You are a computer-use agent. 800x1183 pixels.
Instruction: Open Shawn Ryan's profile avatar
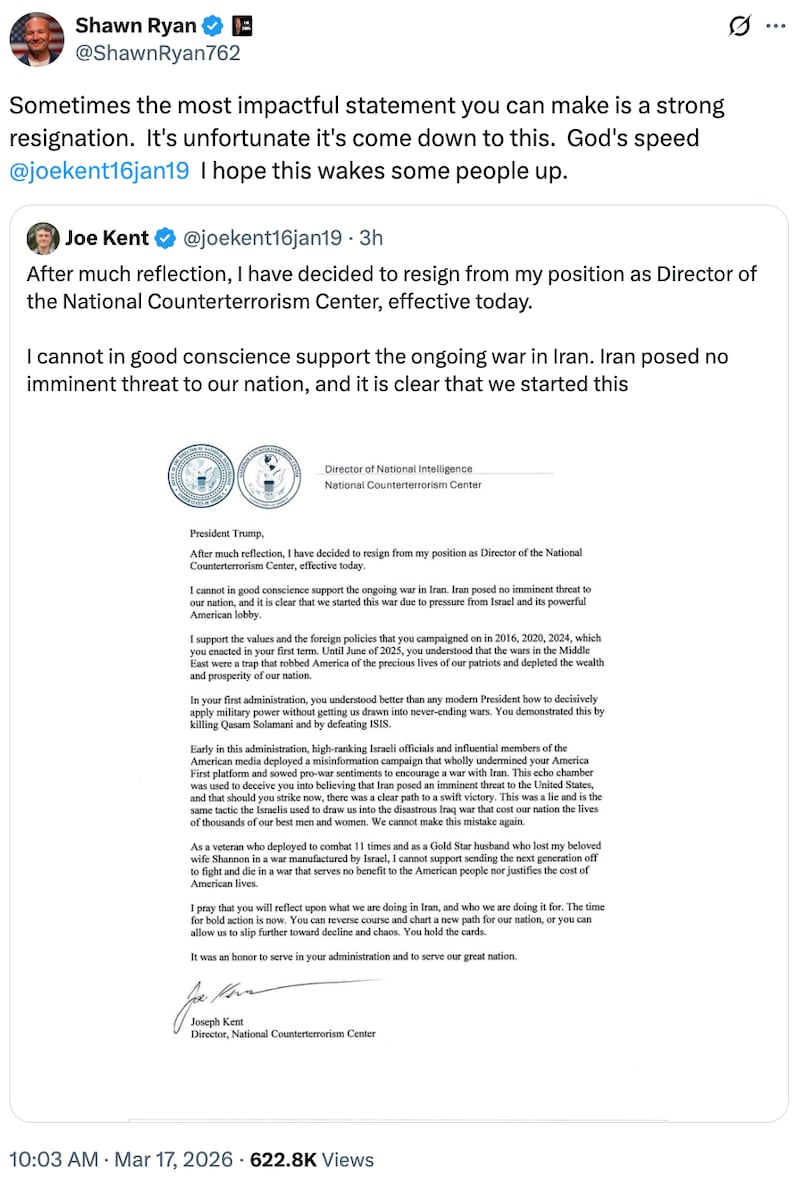click(x=37, y=40)
